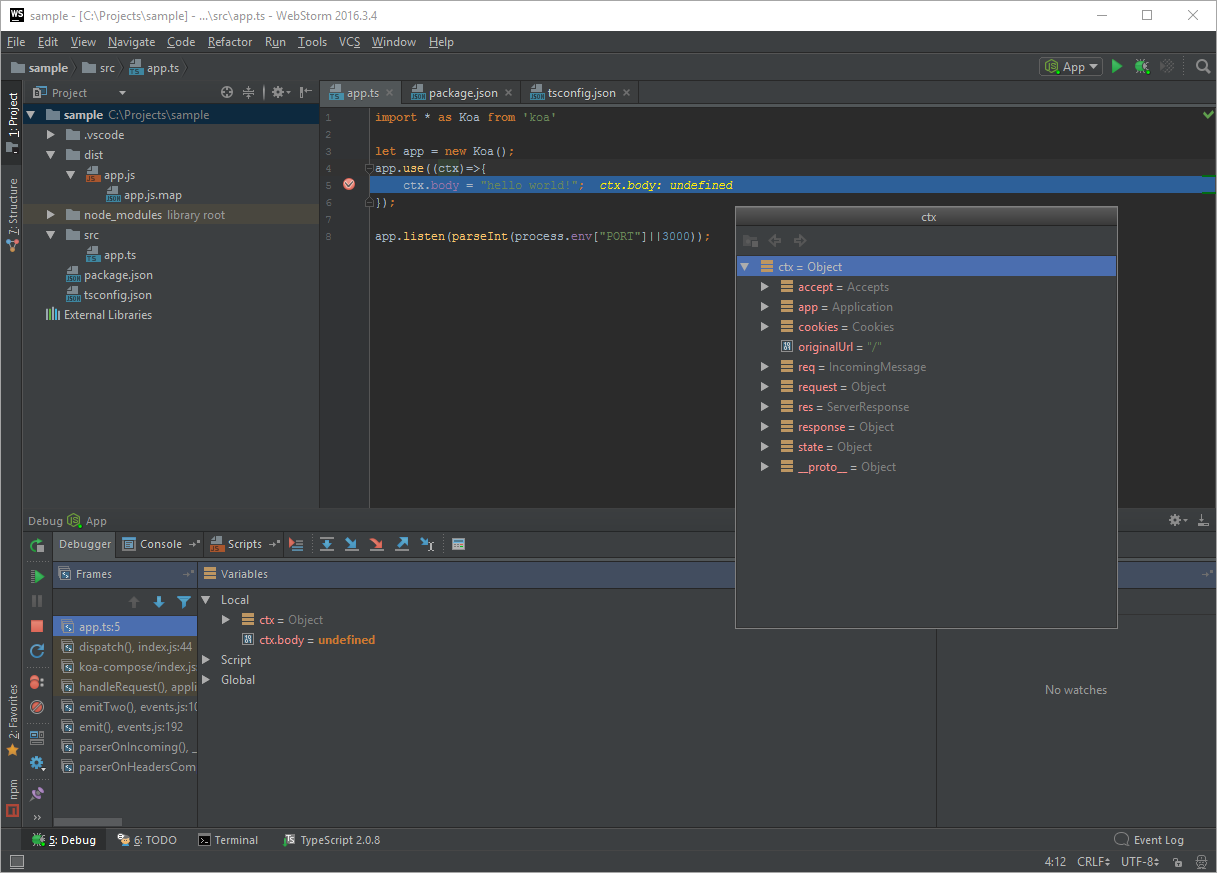Collapse the src folder in Project tree

50,235
